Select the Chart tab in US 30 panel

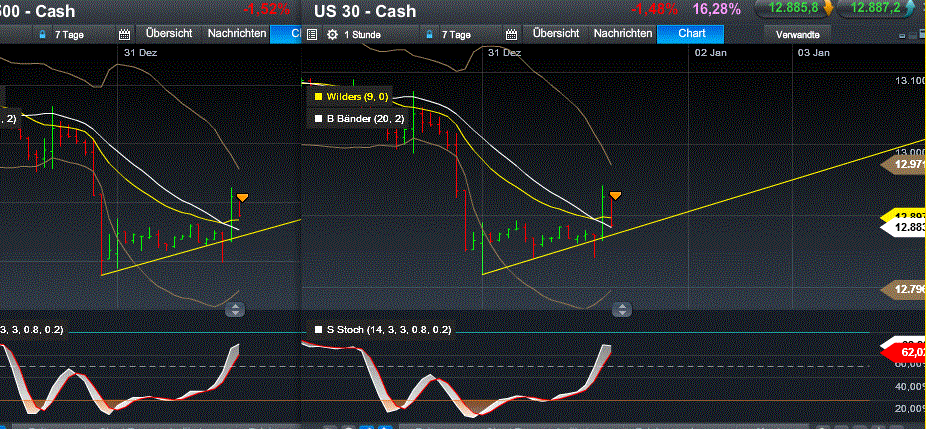(x=692, y=34)
